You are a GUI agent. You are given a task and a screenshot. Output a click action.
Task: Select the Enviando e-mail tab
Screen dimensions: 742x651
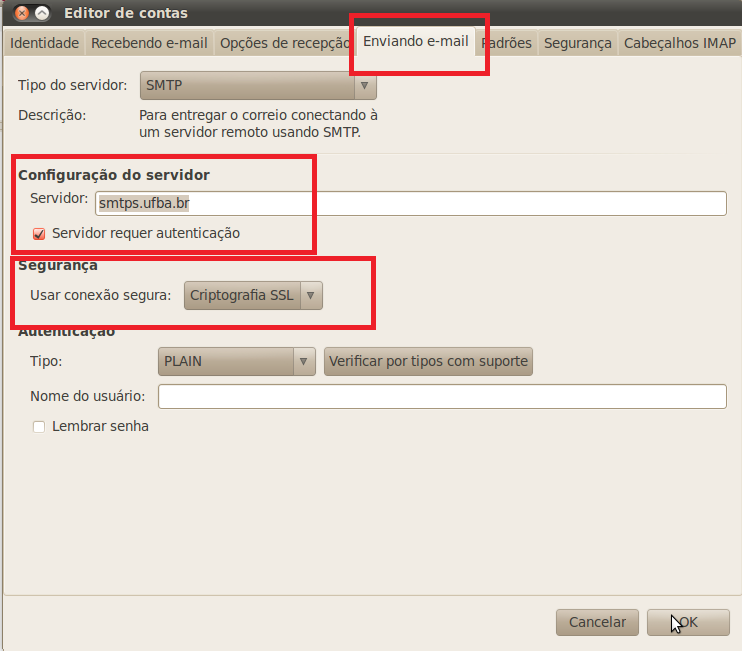(x=416, y=42)
